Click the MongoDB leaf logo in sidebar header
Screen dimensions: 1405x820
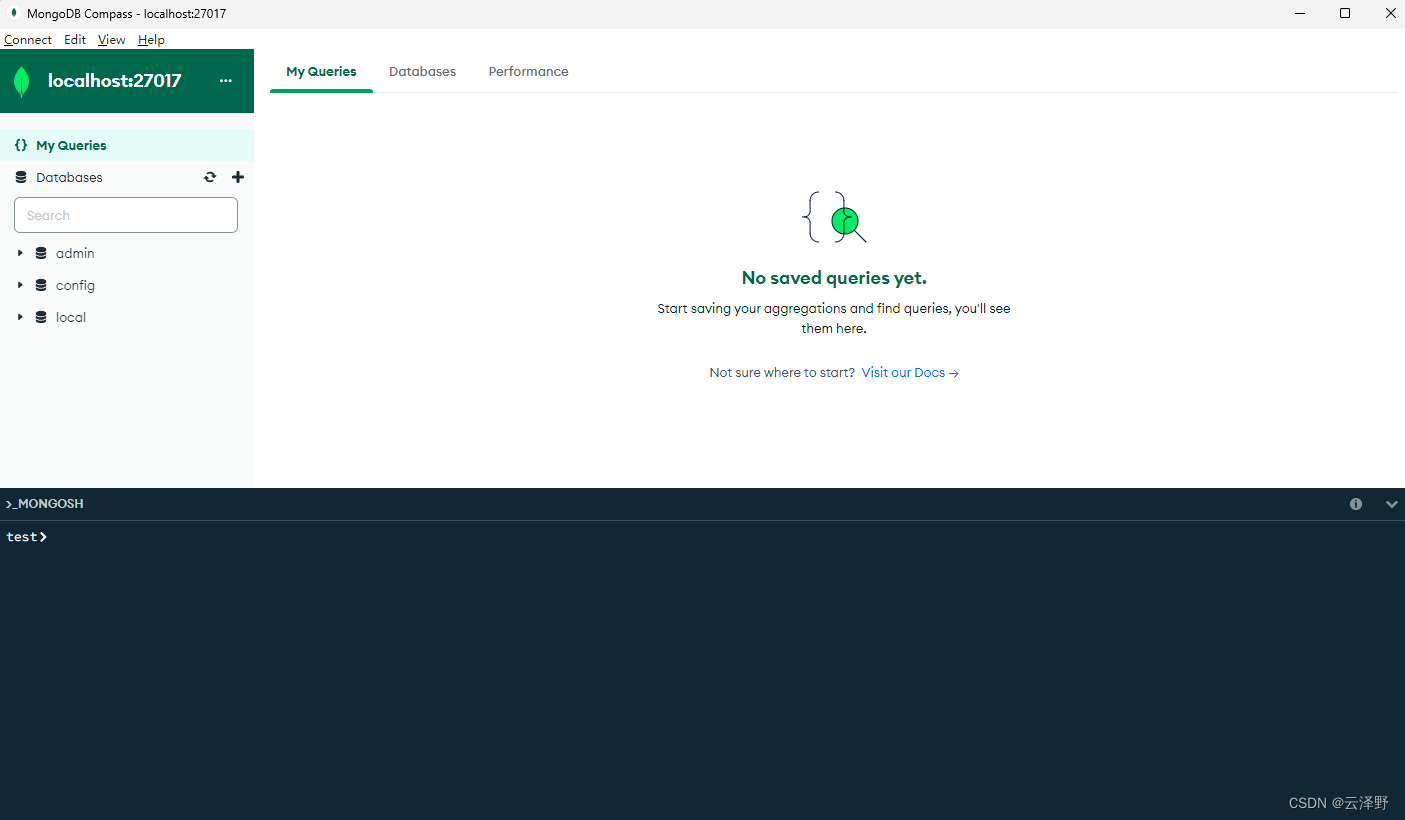click(x=22, y=81)
